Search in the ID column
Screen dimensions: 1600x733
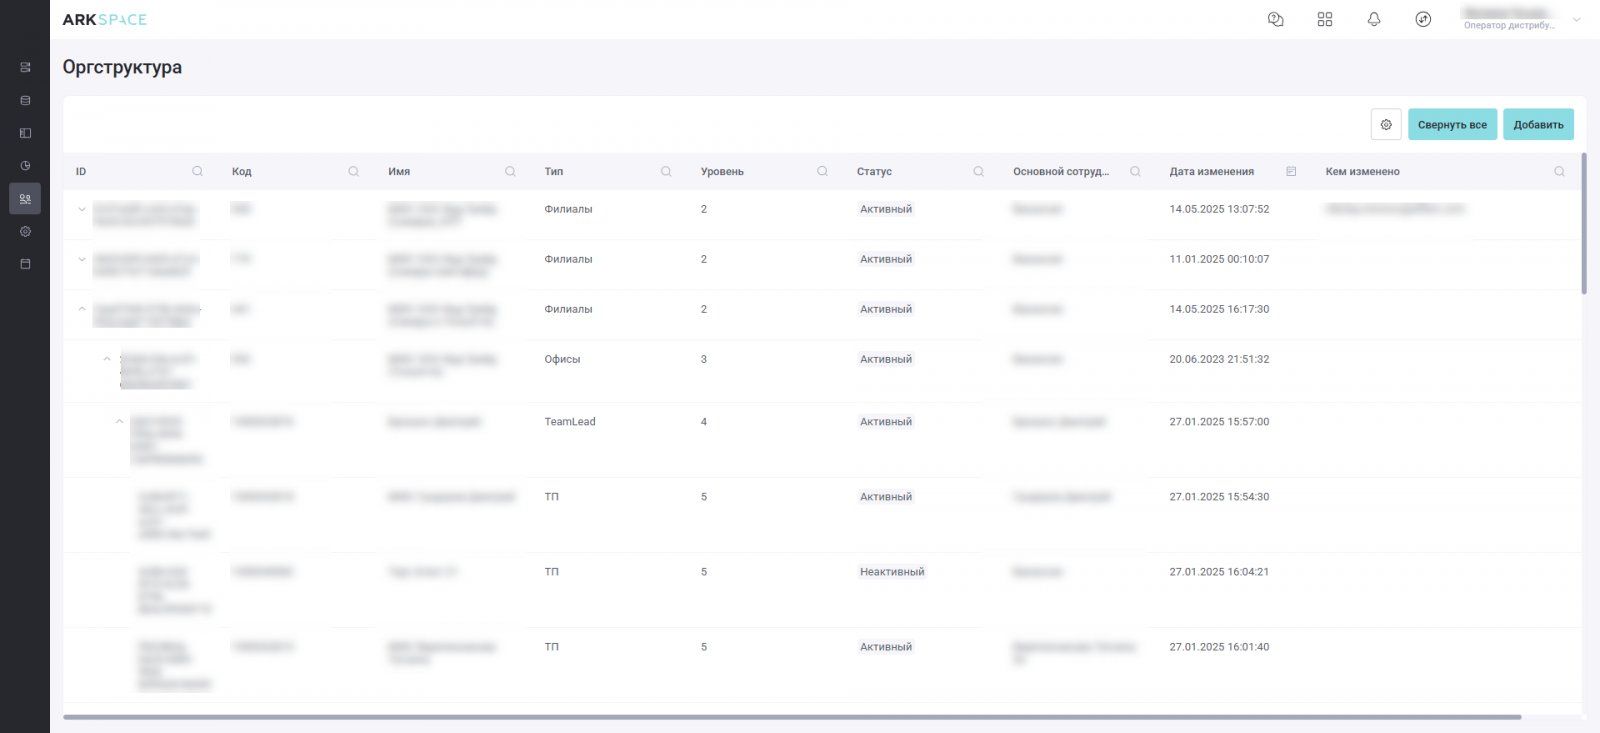pyautogui.click(x=197, y=171)
